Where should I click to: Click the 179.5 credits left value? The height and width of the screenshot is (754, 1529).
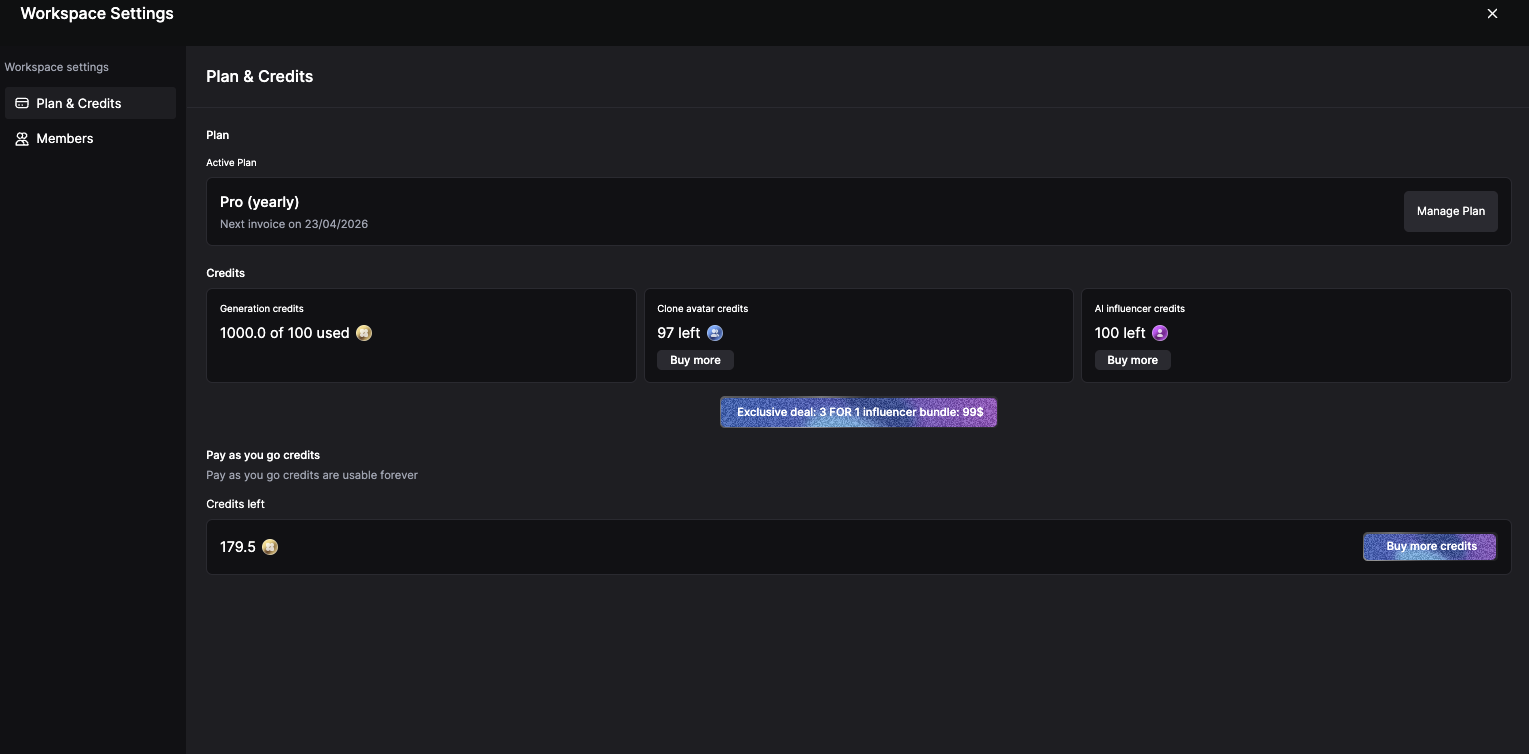tap(238, 547)
